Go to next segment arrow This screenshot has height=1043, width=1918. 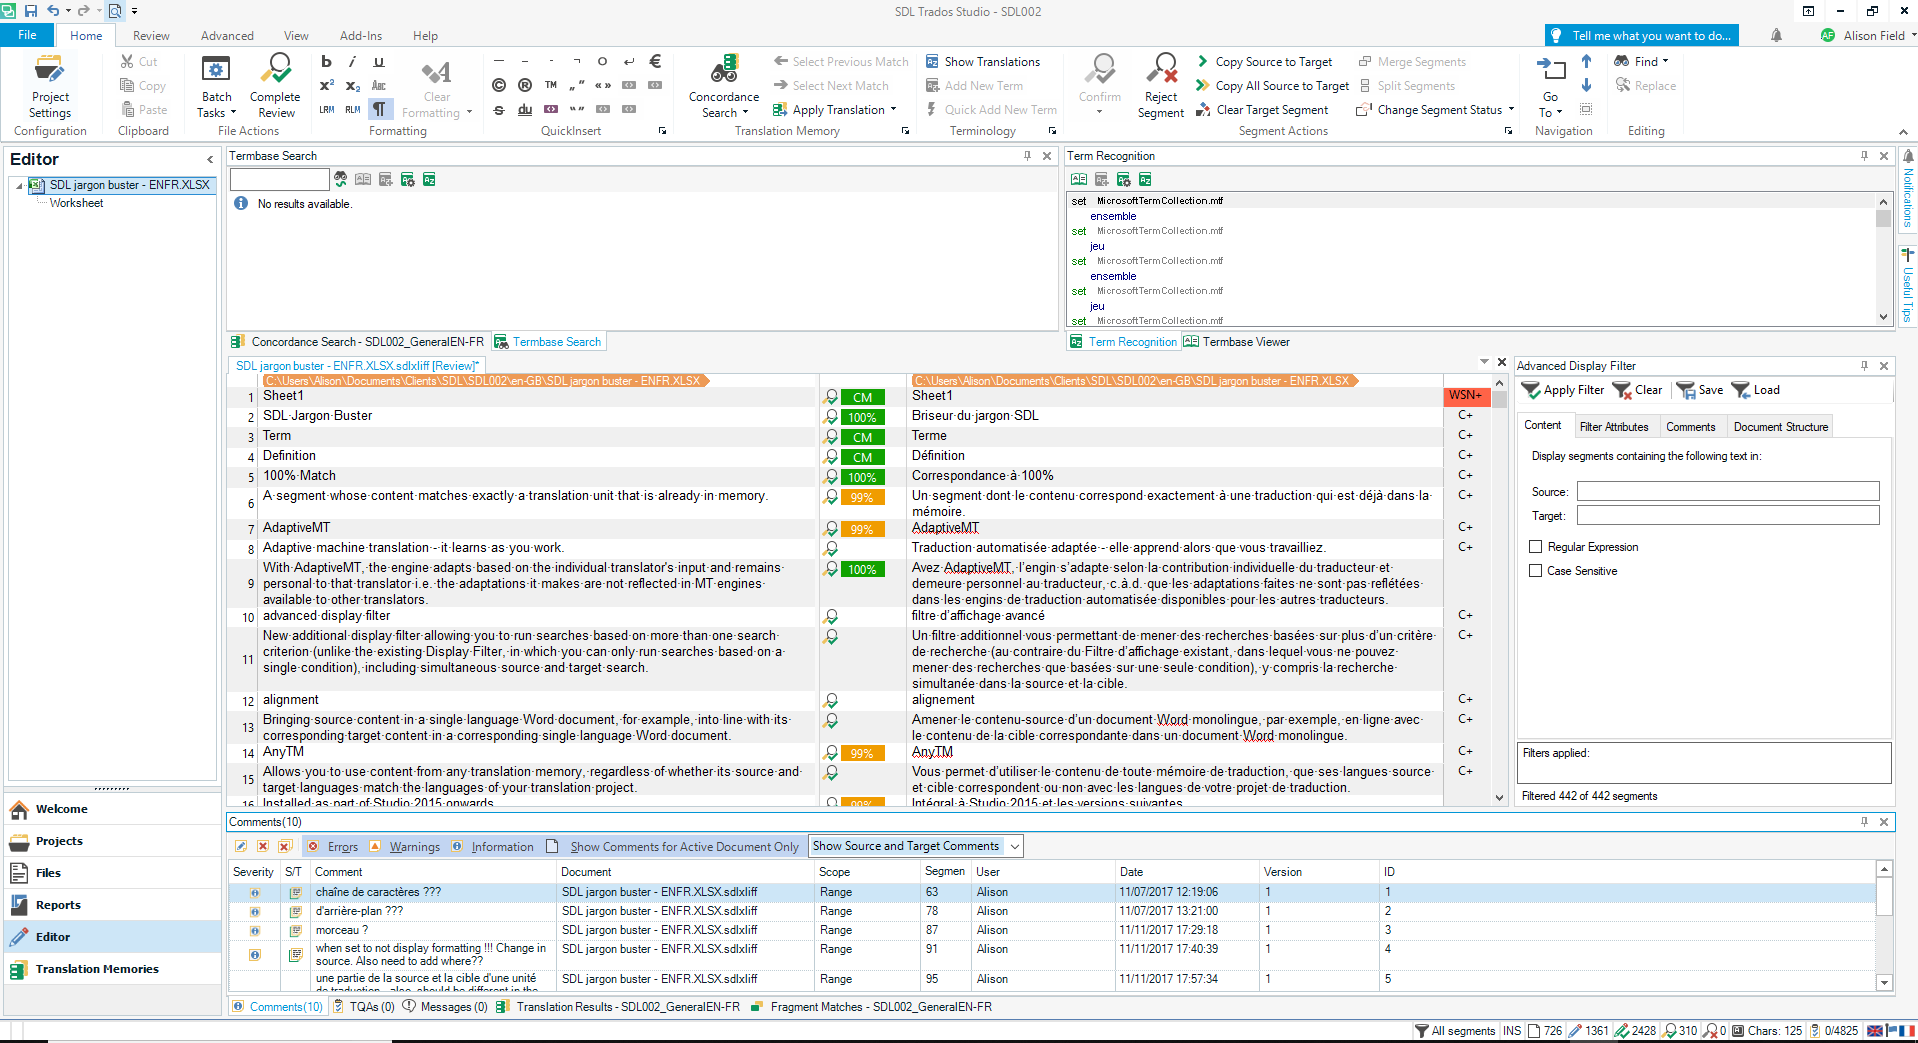point(1586,86)
